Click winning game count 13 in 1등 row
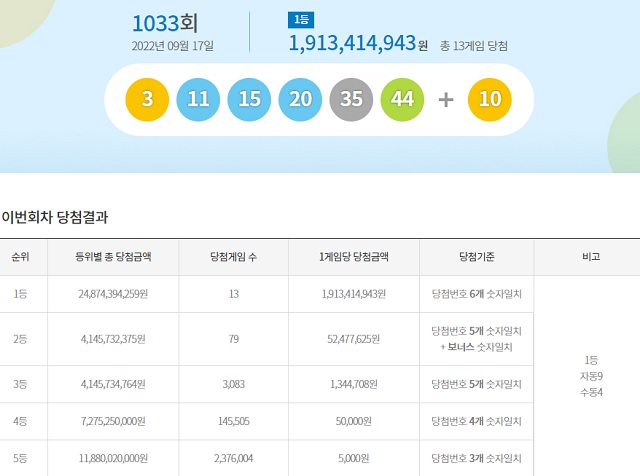This screenshot has width=640, height=476. click(x=233, y=294)
